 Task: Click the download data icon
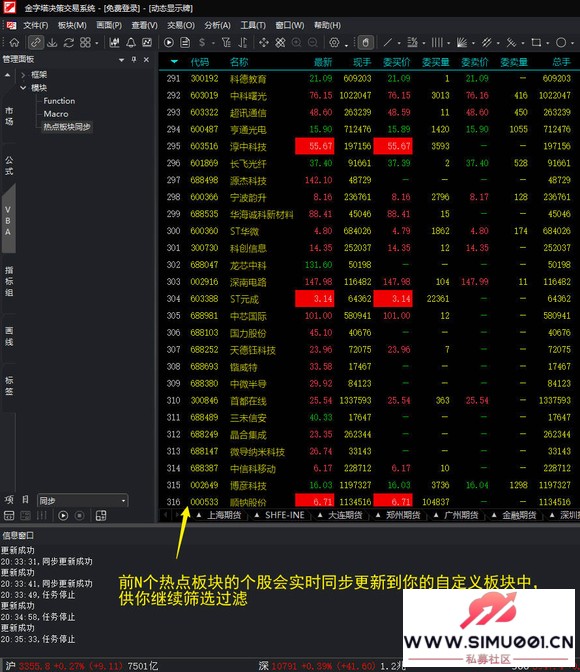click(52, 42)
